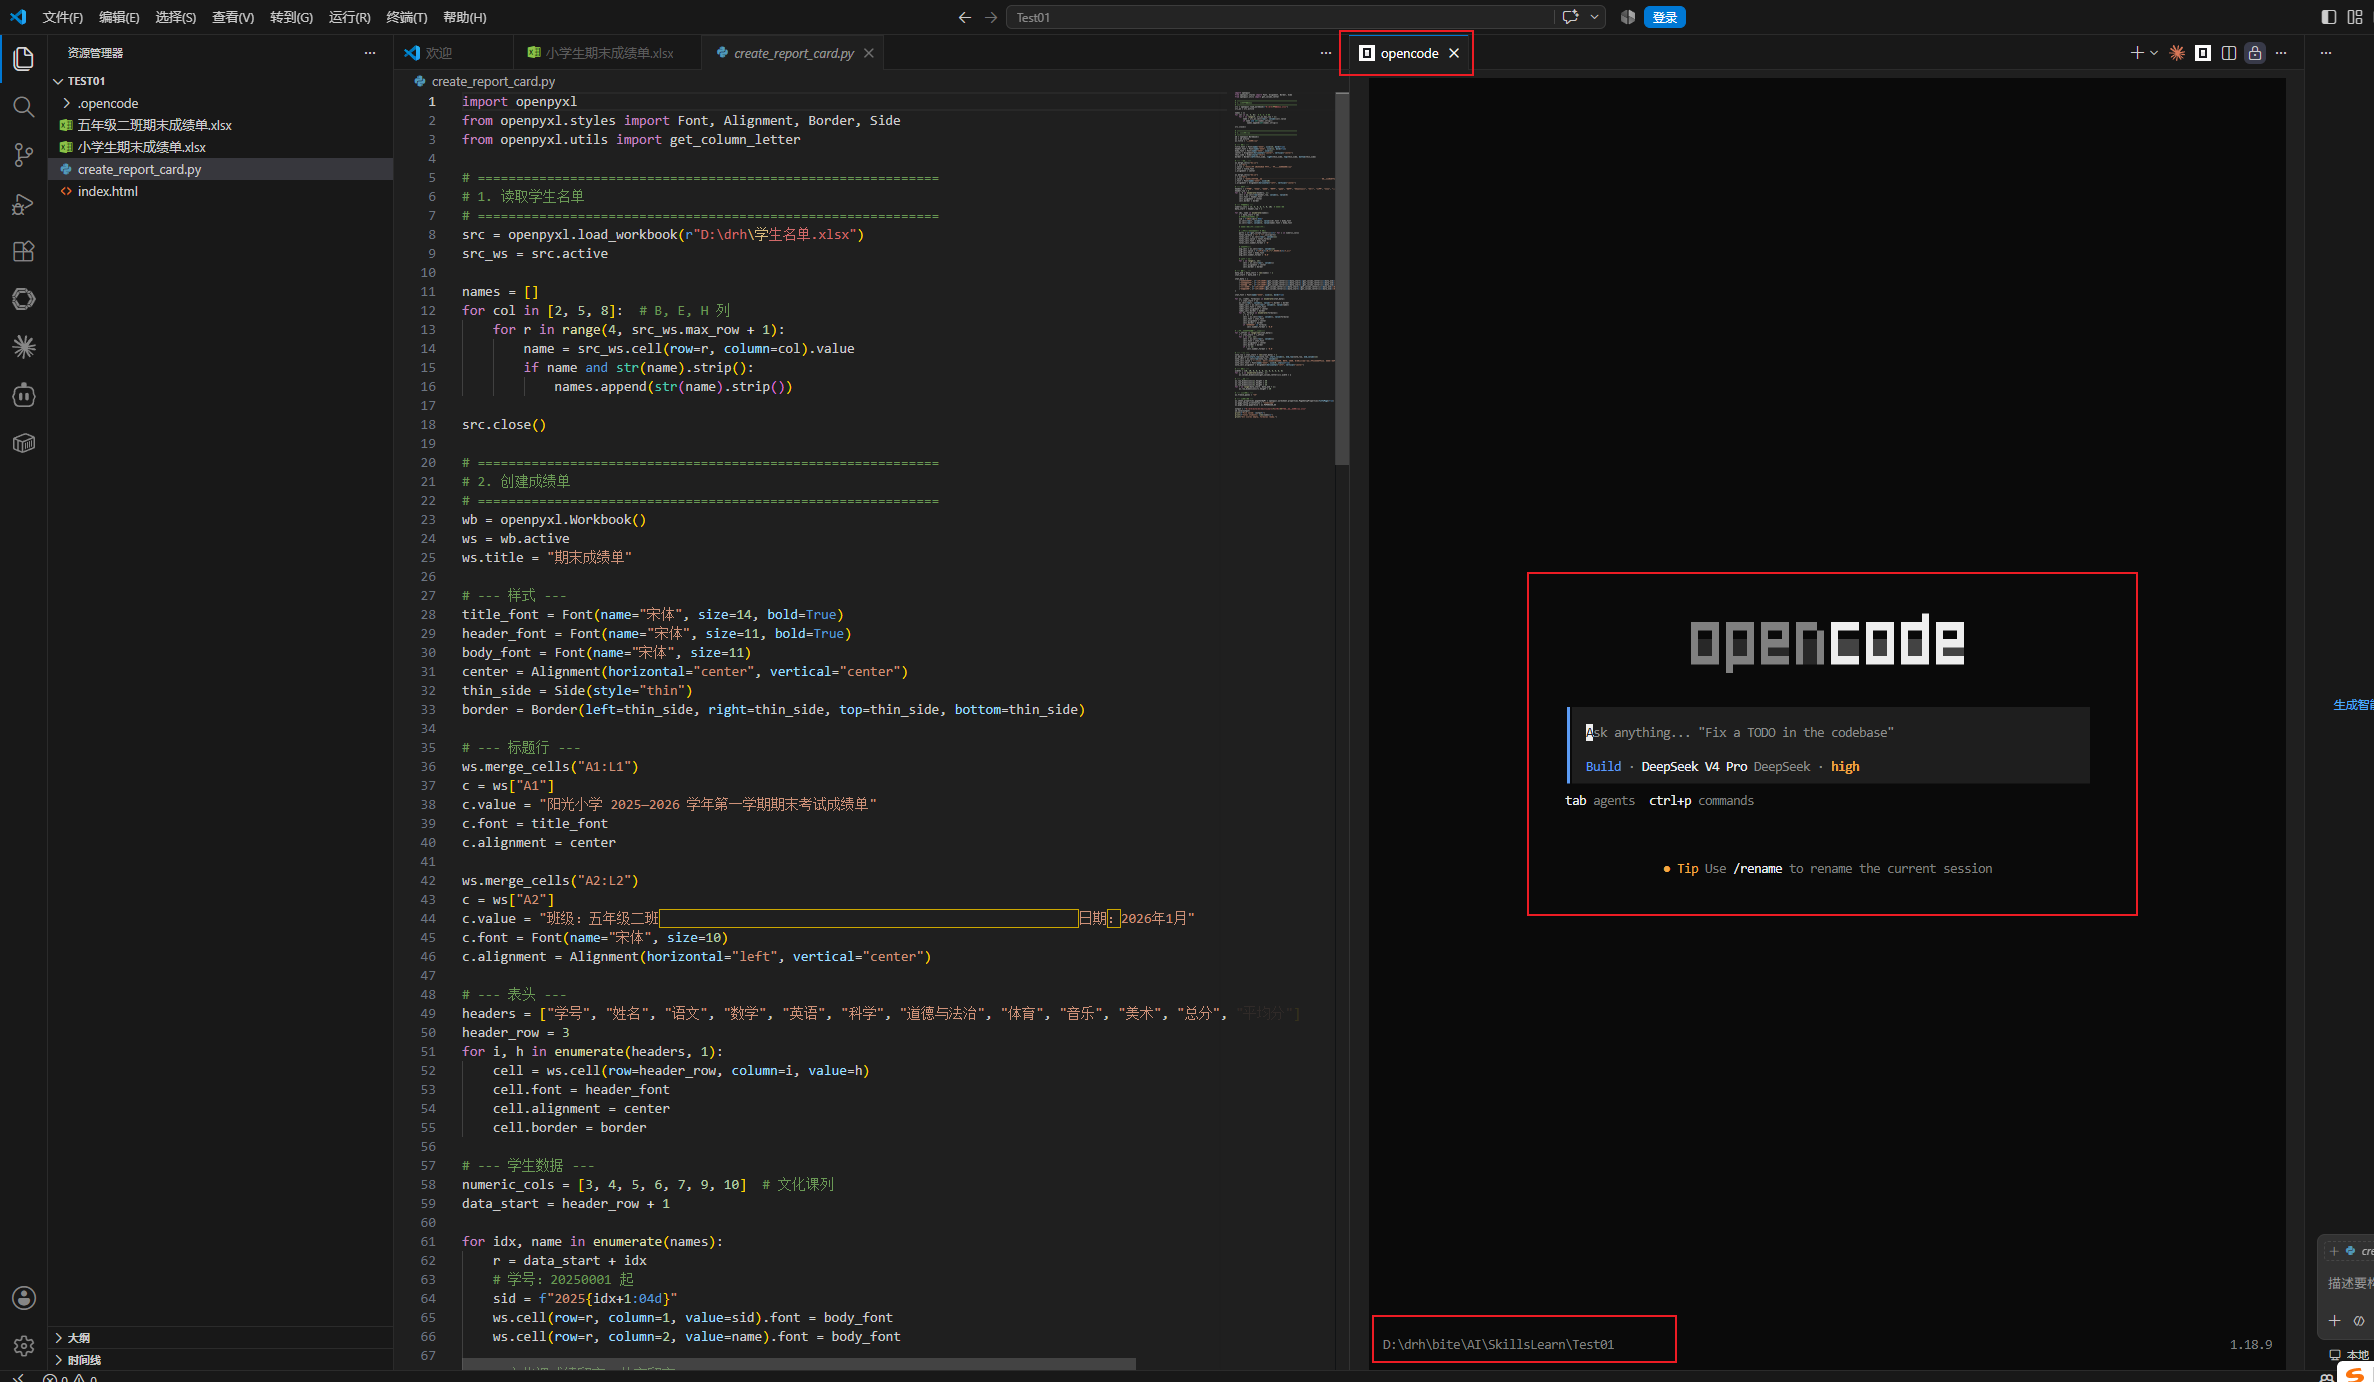Close the create_report_card.py tab
The width and height of the screenshot is (2374, 1382).
click(868, 53)
